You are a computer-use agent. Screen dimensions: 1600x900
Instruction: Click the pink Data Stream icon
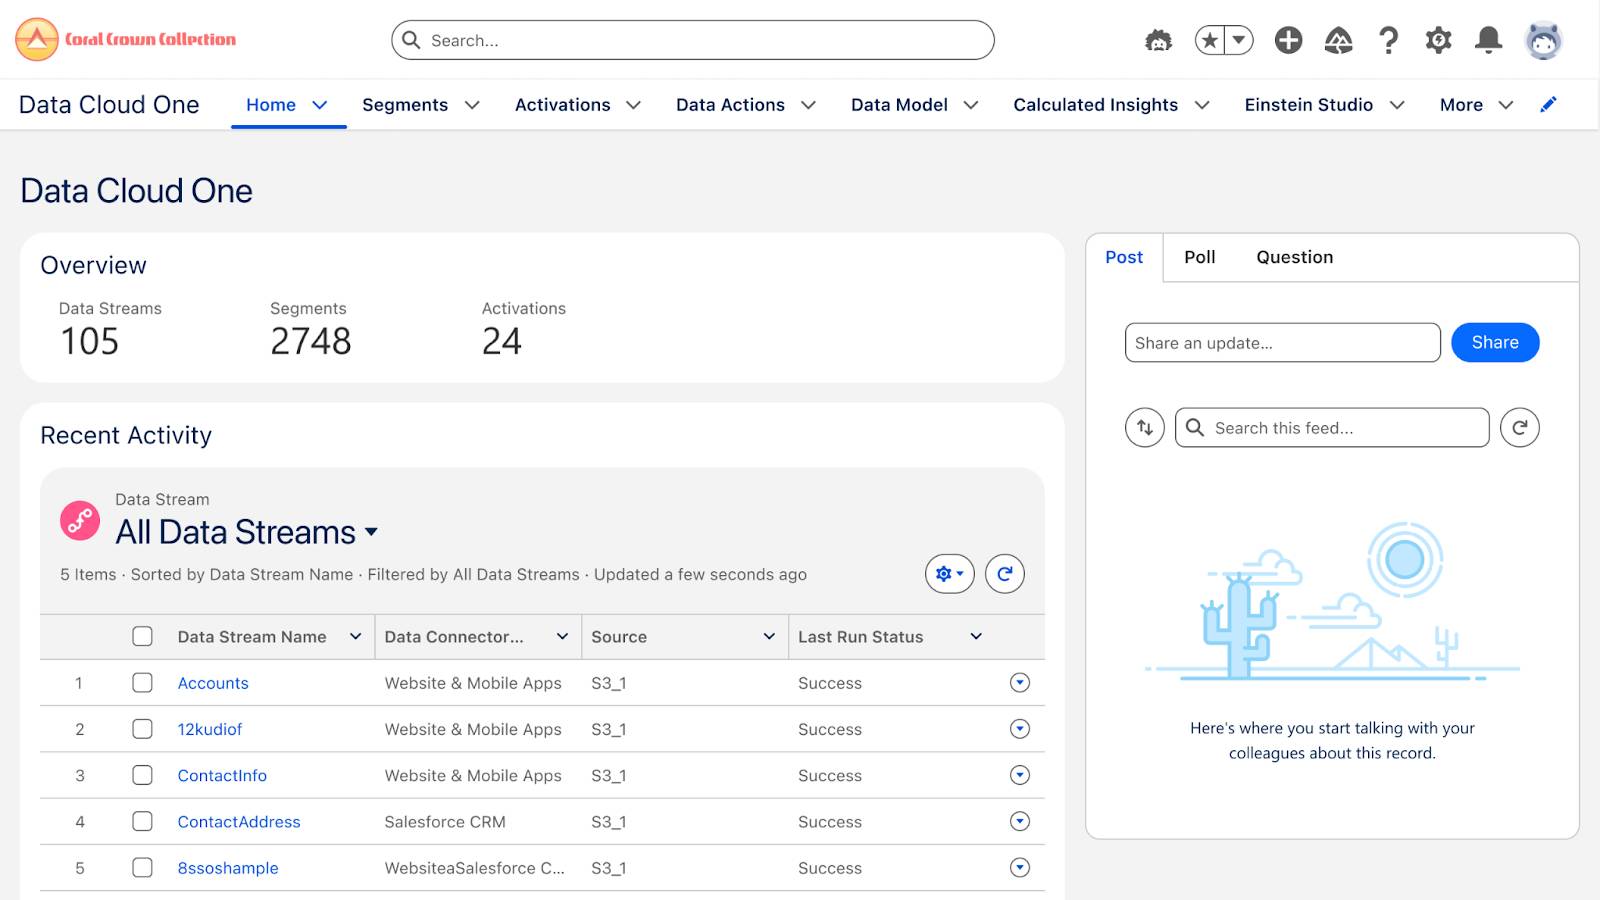point(80,521)
